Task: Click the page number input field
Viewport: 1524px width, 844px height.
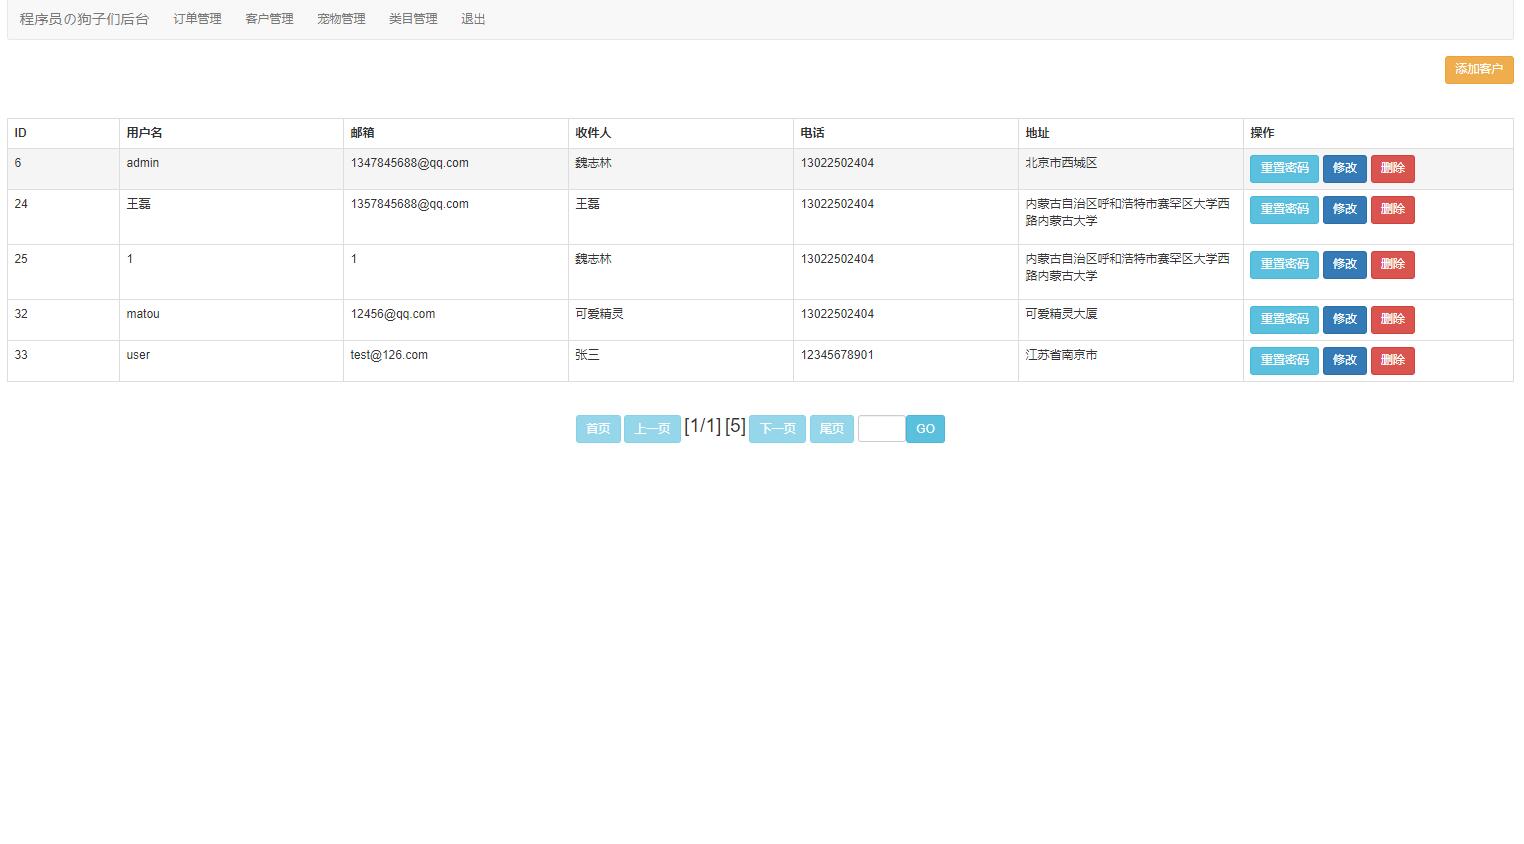Action: coord(880,428)
